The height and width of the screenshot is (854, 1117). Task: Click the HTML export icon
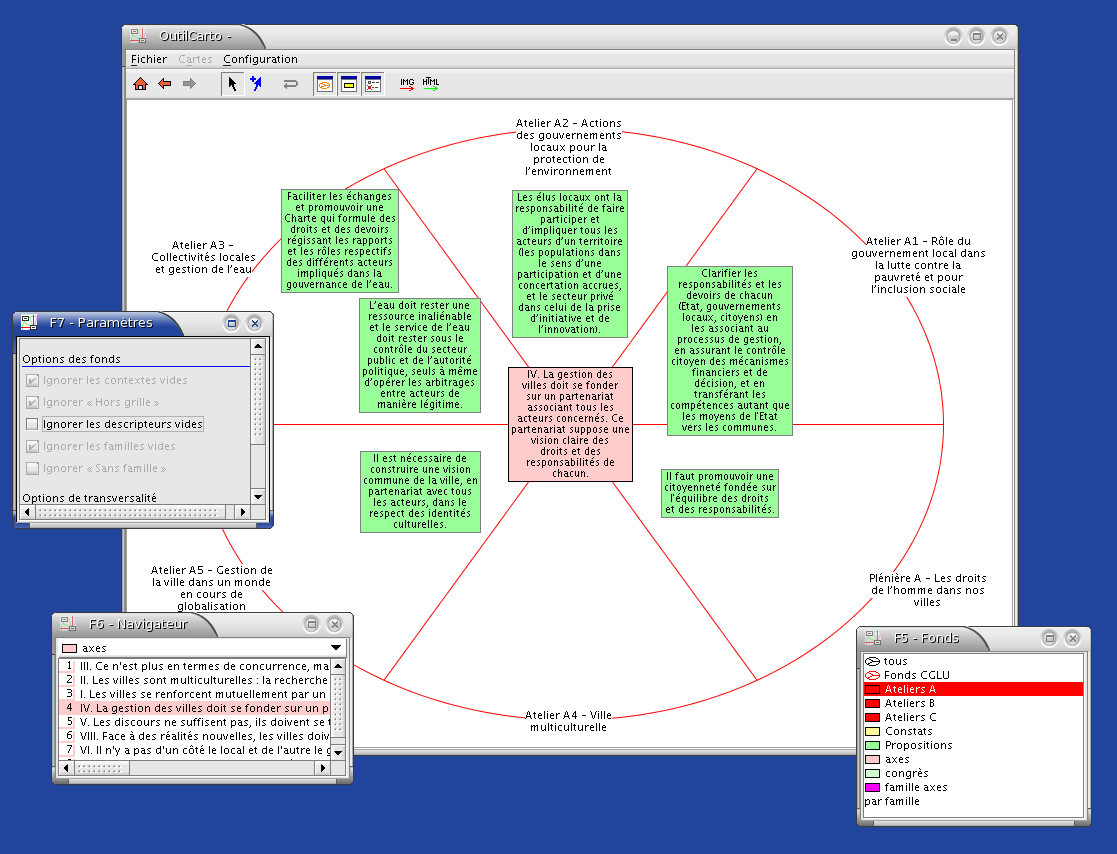(430, 84)
